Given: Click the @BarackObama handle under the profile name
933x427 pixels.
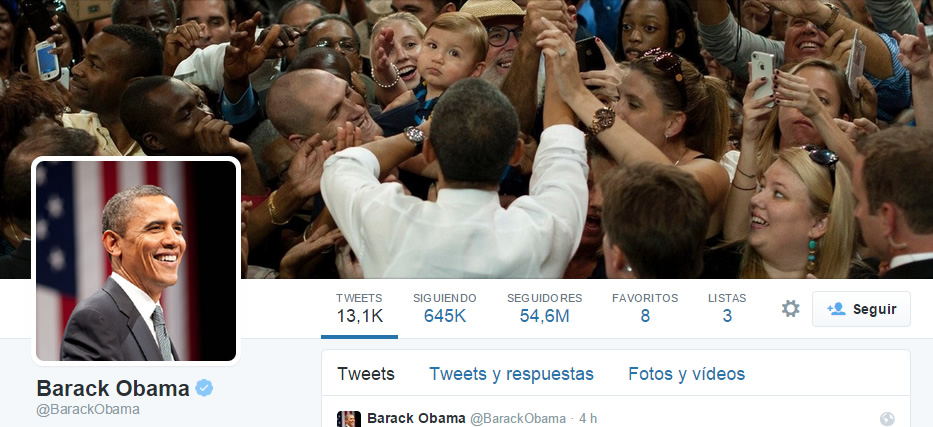Looking at the screenshot, I should 88,410.
